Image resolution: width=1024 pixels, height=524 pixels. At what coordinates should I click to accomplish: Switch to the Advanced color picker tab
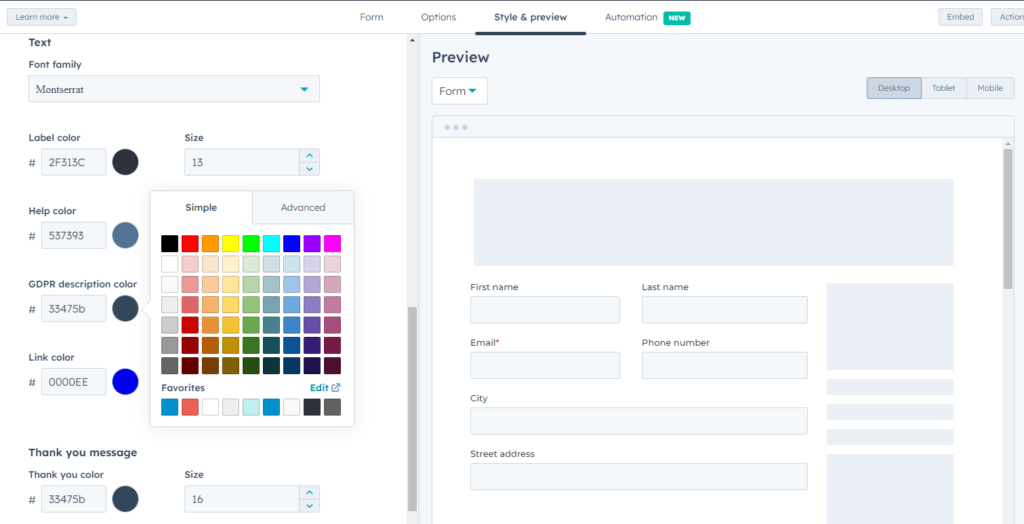(x=303, y=208)
